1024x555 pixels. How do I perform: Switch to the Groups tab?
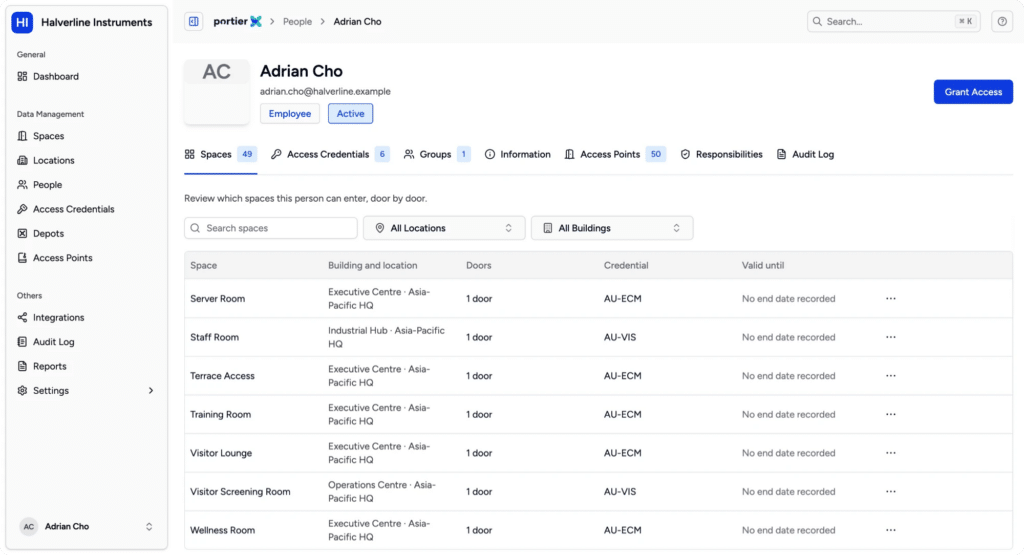coord(437,154)
